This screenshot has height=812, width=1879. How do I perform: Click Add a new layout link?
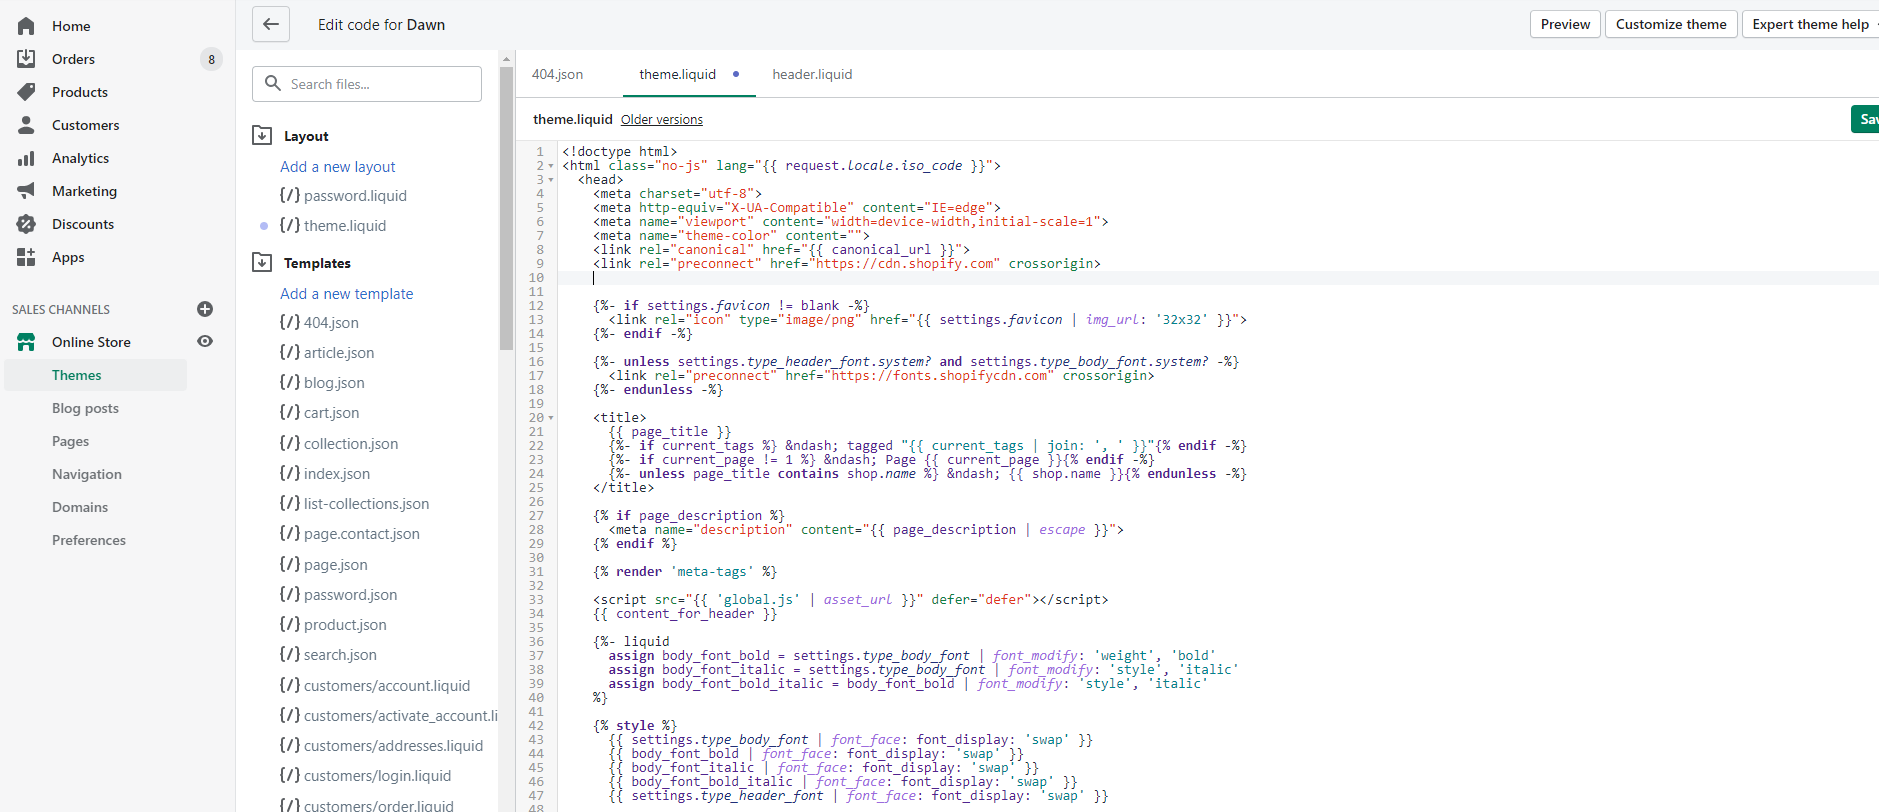pyautogui.click(x=338, y=167)
